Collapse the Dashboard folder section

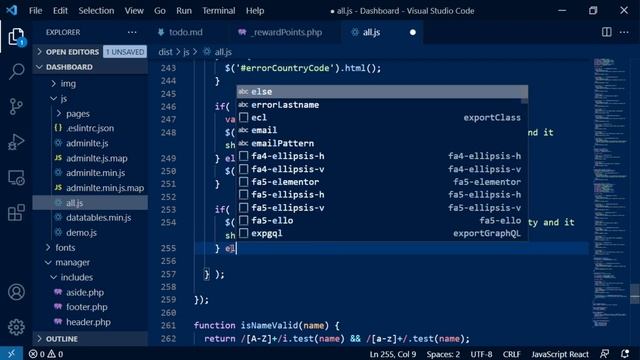(x=90, y=67)
